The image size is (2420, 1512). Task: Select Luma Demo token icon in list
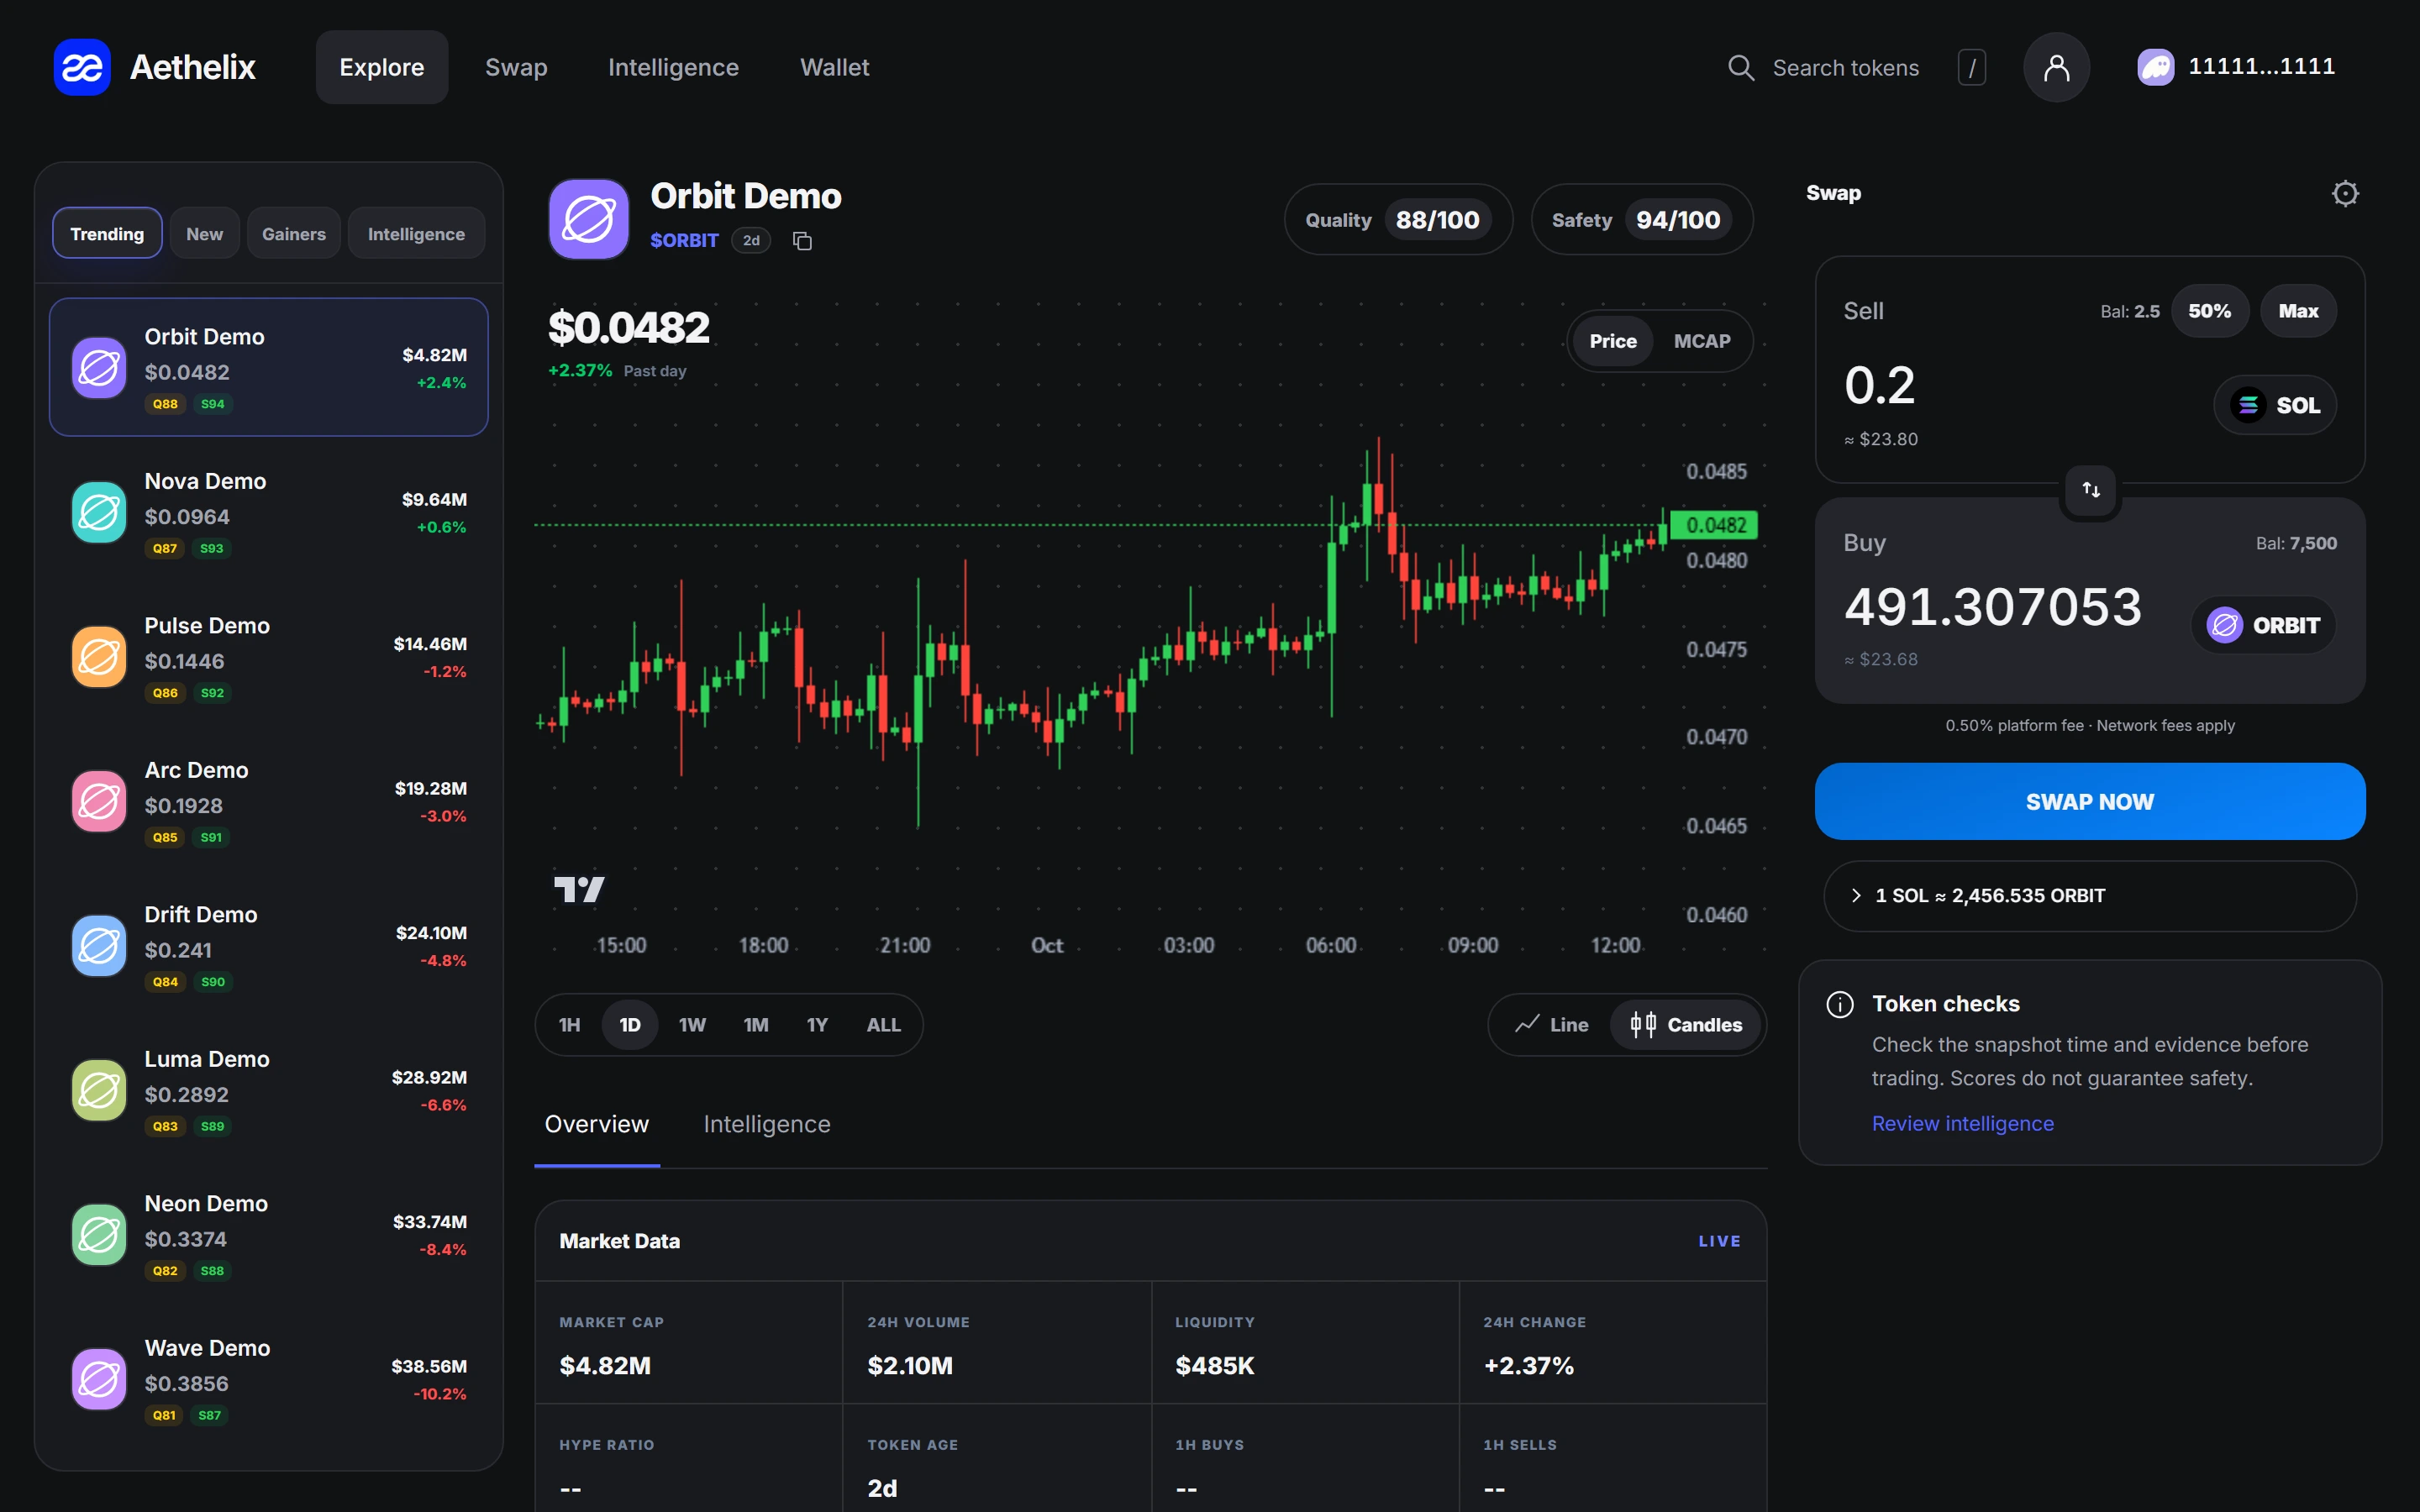(99, 1091)
